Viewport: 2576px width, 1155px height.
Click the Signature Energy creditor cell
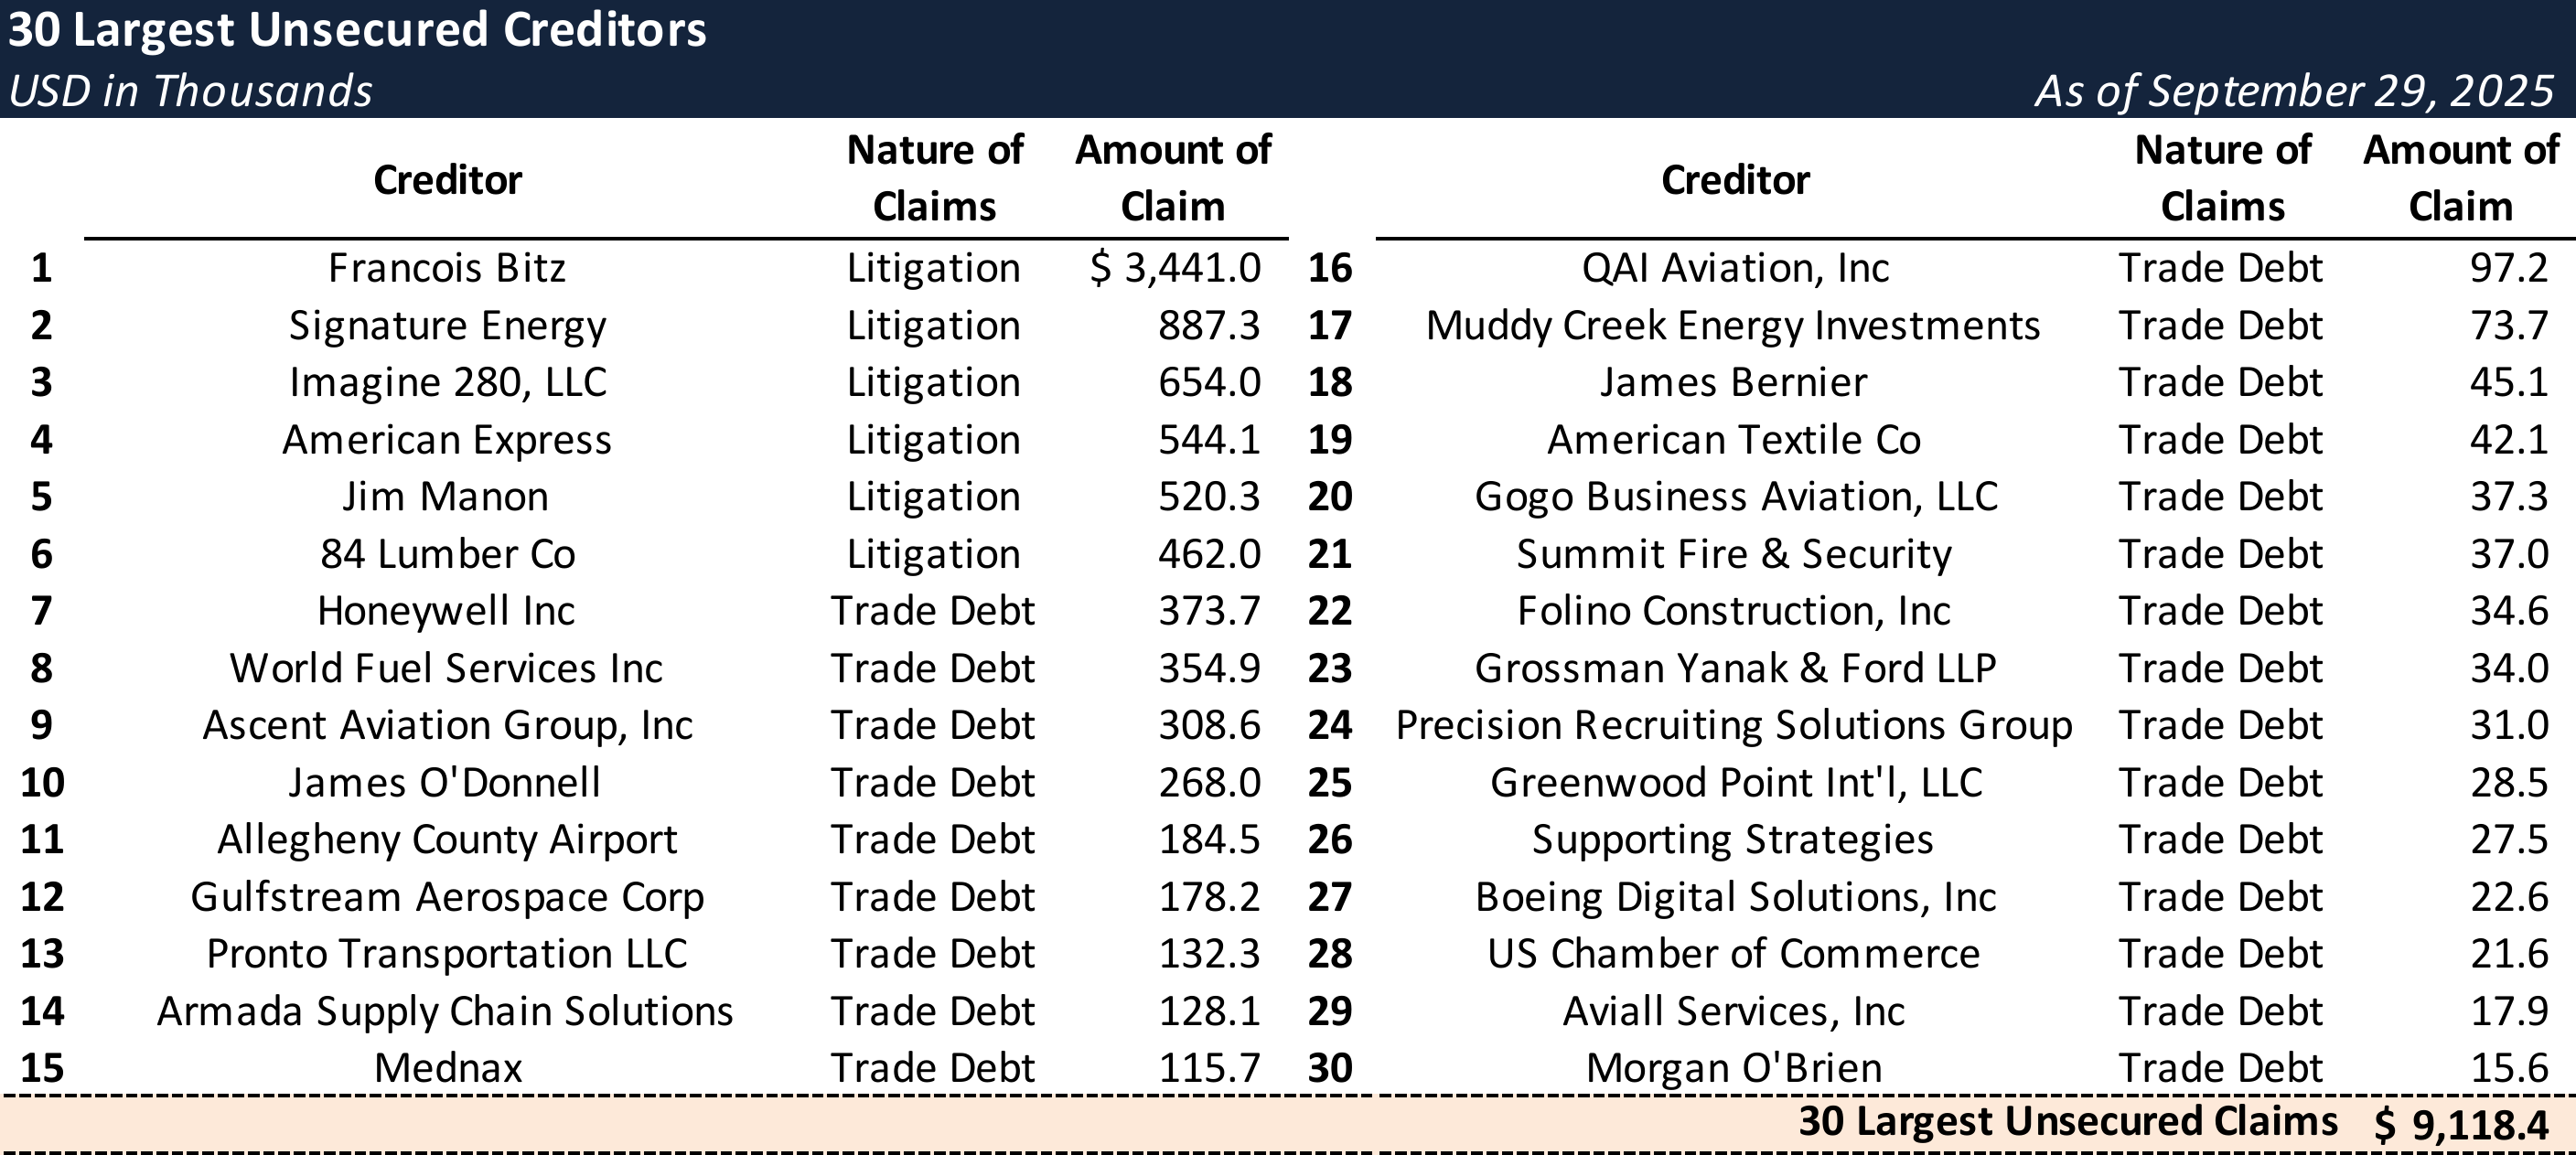click(447, 326)
